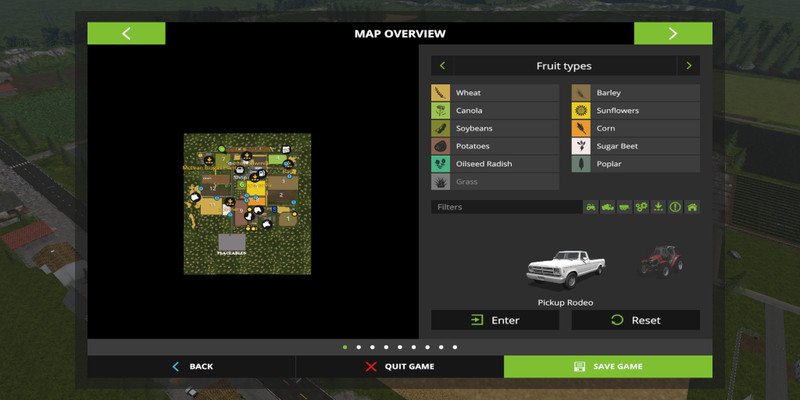Toggle the unloading points filter icon
Screen dimensions: 800x400
(658, 207)
